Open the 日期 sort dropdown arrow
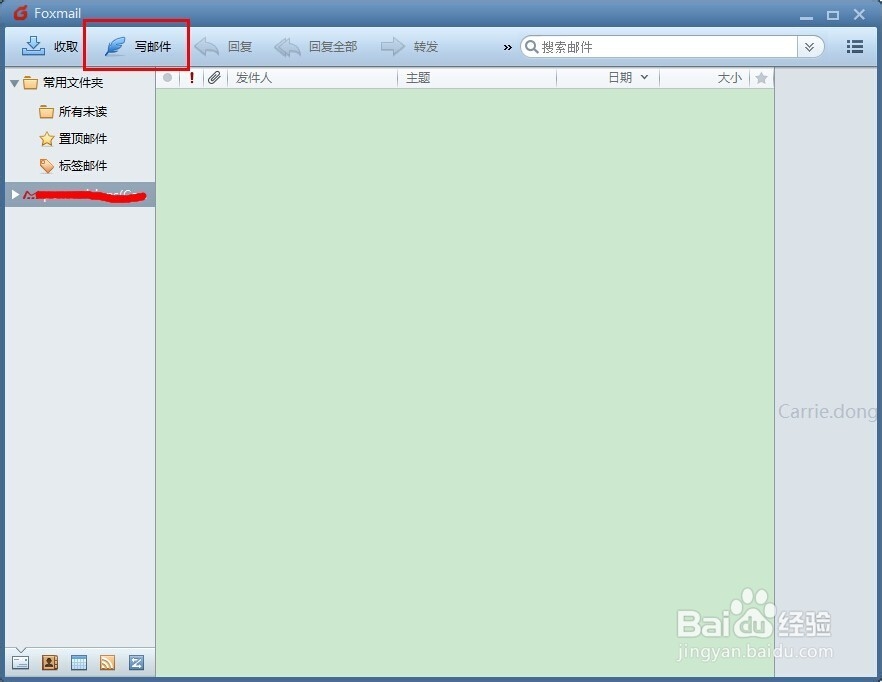The width and height of the screenshot is (882, 682). tap(646, 77)
